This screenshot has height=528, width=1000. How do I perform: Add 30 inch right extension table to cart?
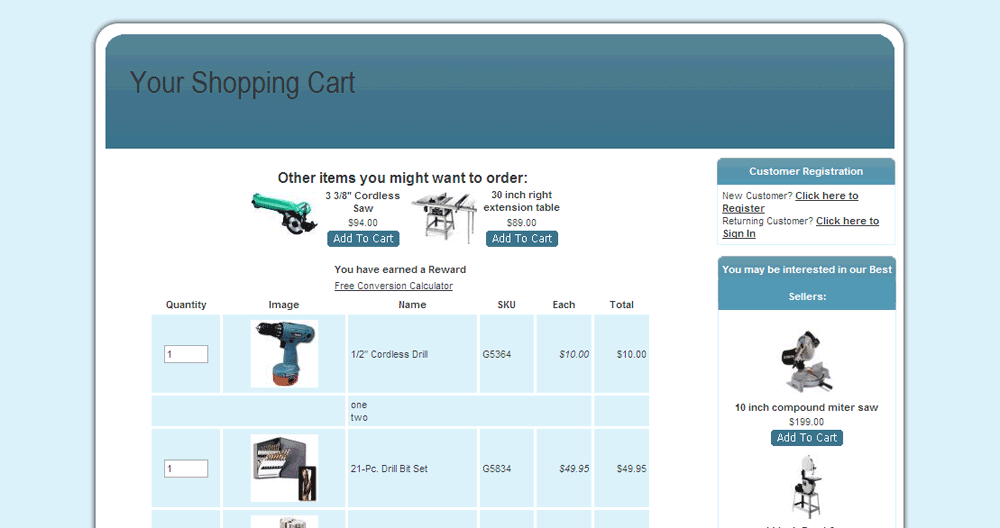[521, 239]
